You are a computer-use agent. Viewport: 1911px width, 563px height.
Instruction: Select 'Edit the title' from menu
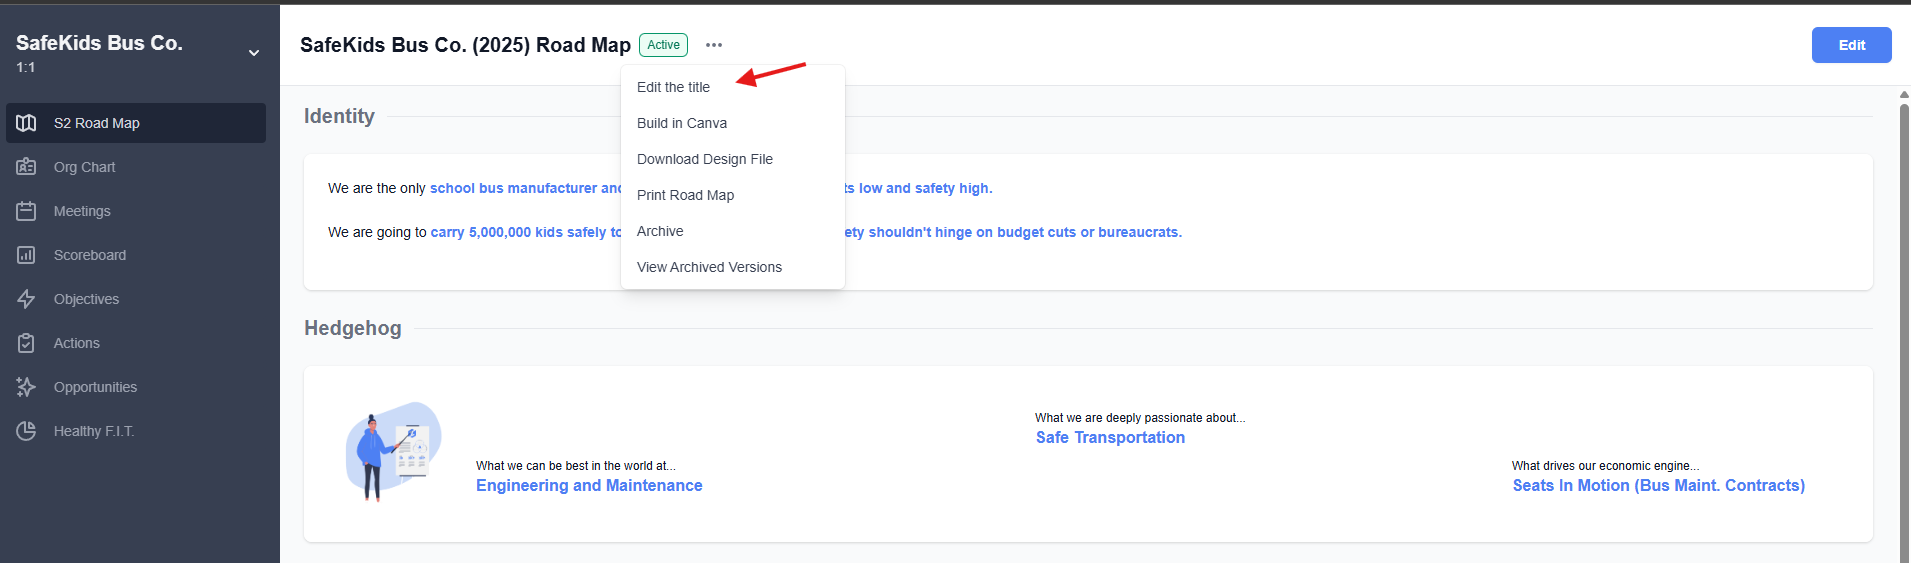(673, 87)
